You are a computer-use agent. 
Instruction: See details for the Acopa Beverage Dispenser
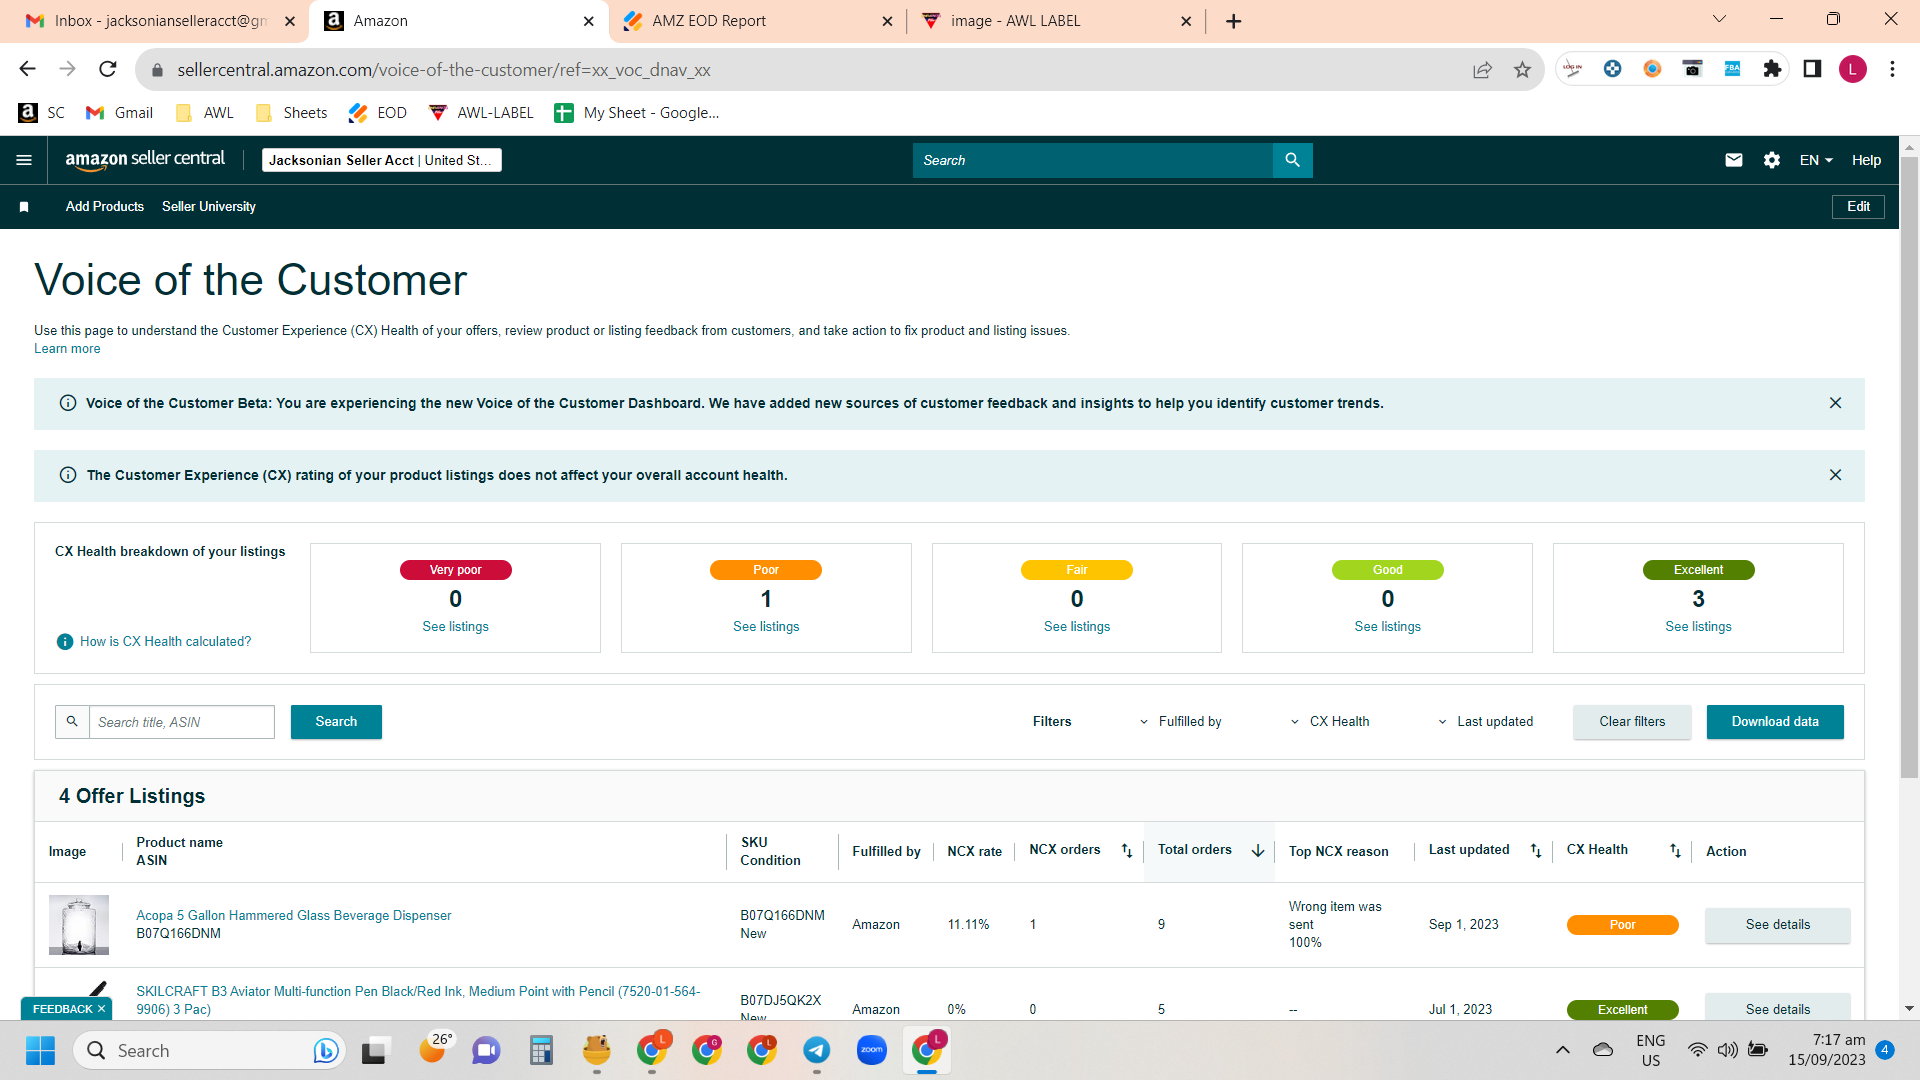(x=1778, y=925)
